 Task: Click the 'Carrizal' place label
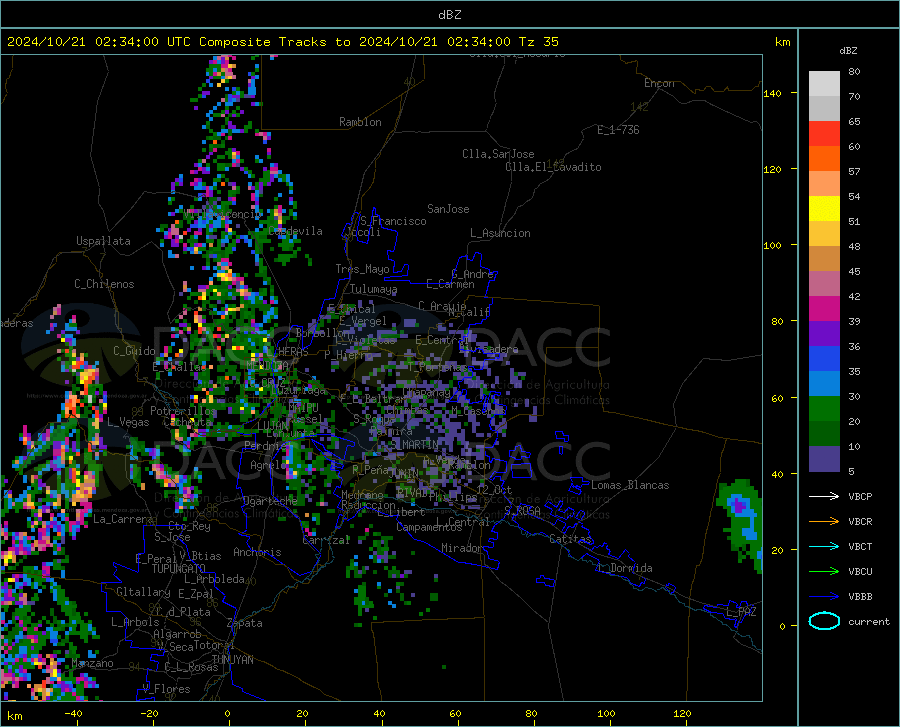(x=326, y=540)
